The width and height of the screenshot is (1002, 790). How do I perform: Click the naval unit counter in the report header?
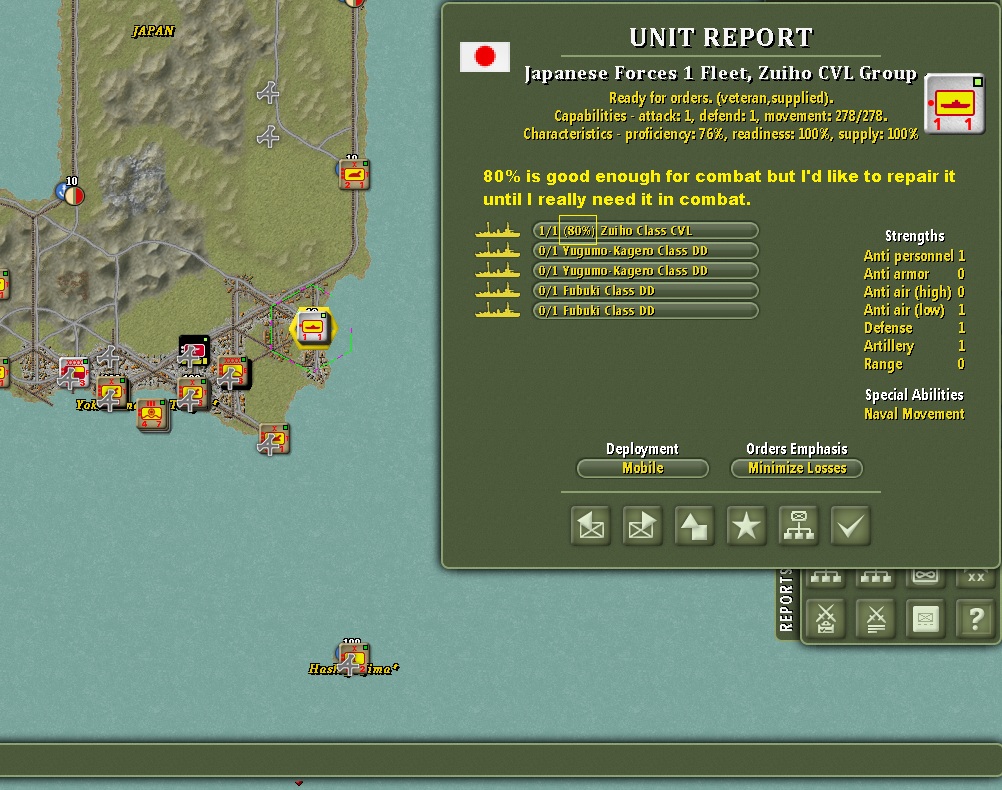tap(954, 104)
